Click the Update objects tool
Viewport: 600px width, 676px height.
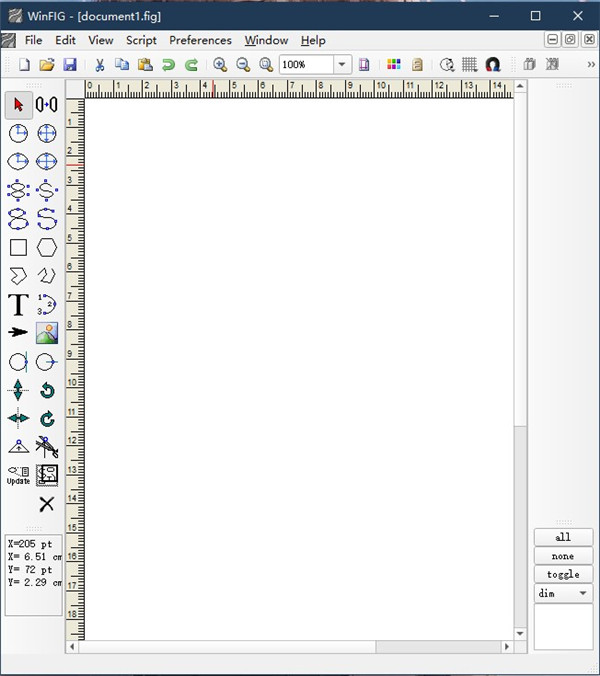[18, 475]
